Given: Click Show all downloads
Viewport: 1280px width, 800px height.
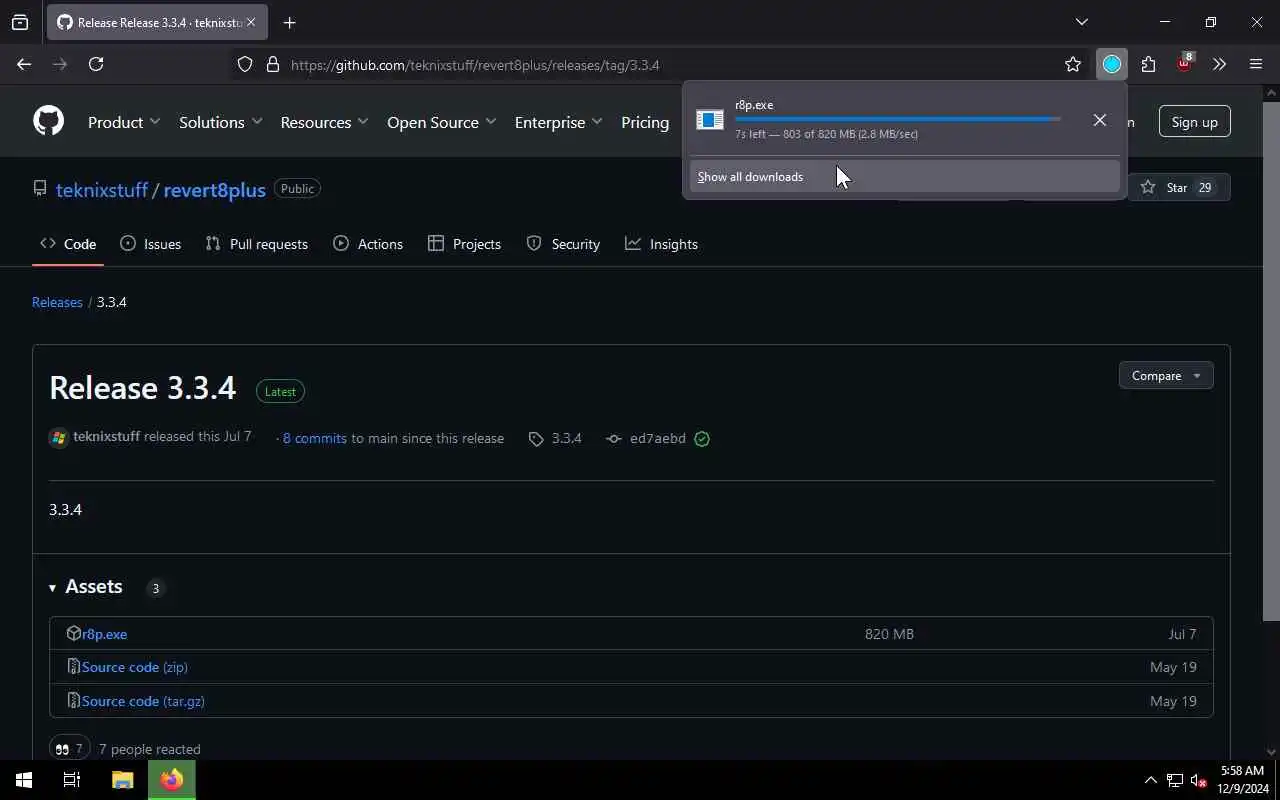Looking at the screenshot, I should tap(904, 176).
